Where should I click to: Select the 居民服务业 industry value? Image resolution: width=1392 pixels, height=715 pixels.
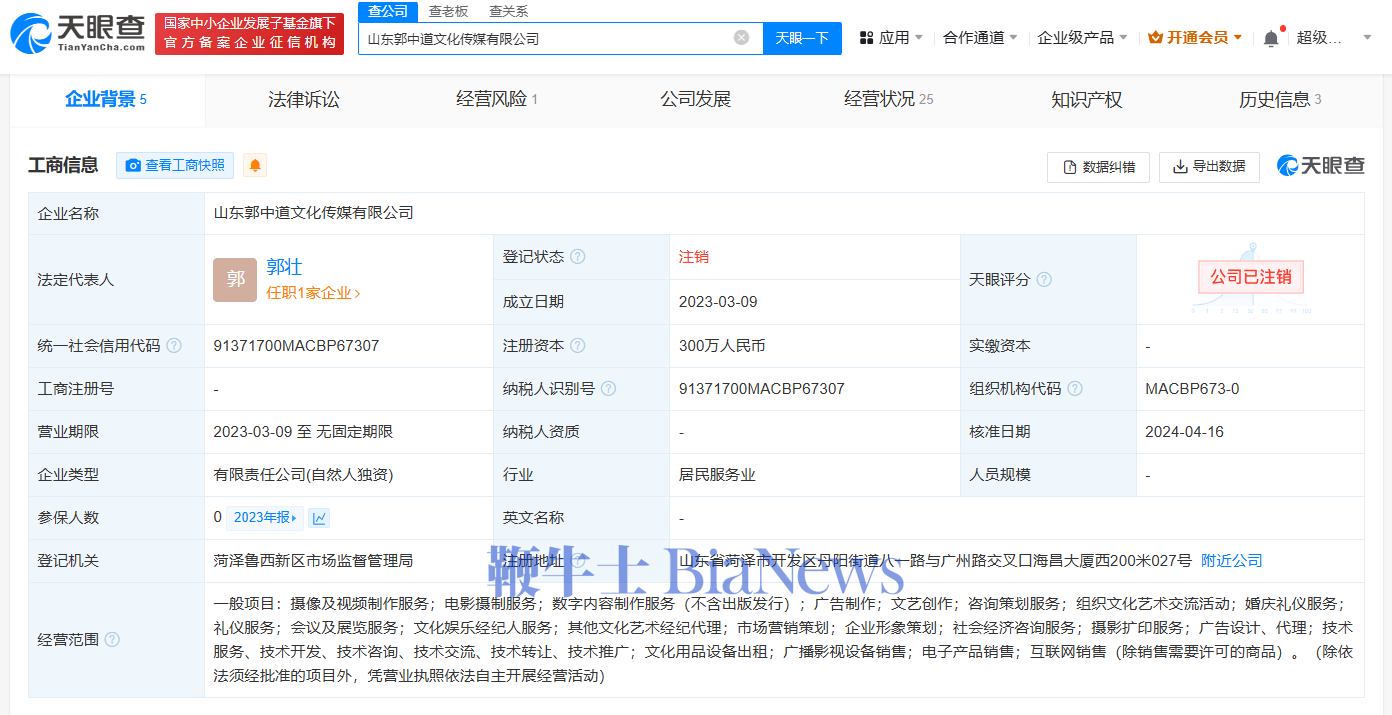pos(717,475)
